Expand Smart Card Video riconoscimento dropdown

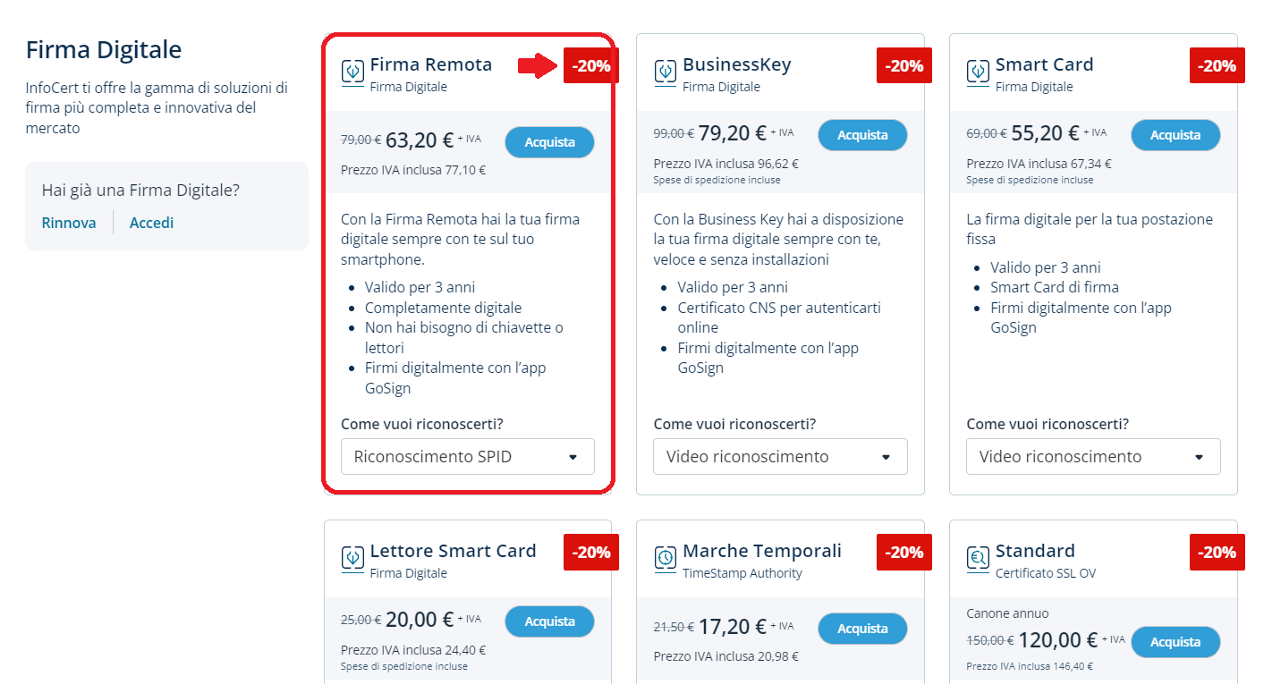1093,456
